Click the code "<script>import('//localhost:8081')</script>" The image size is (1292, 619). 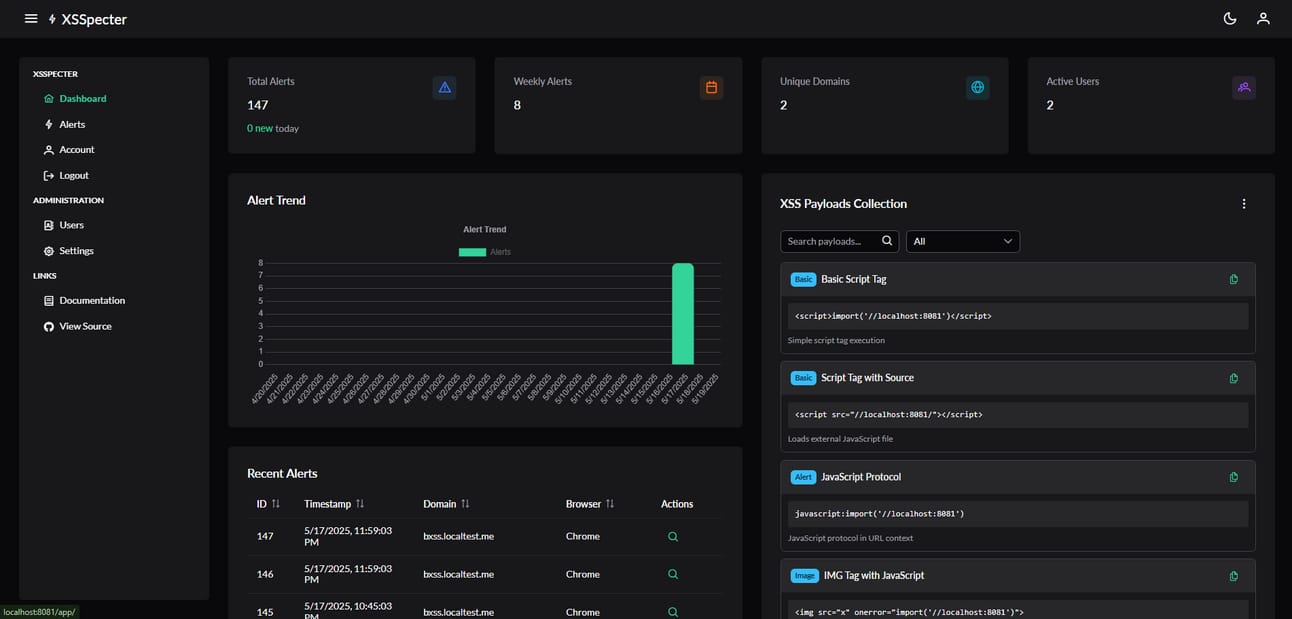click(x=893, y=316)
